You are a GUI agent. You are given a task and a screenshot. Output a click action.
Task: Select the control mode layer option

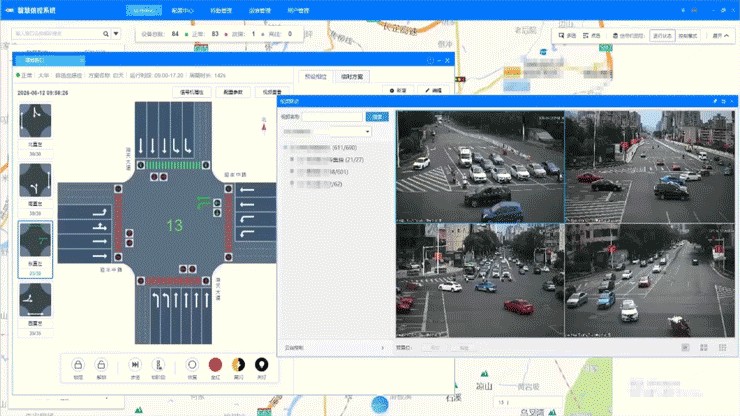coord(688,36)
